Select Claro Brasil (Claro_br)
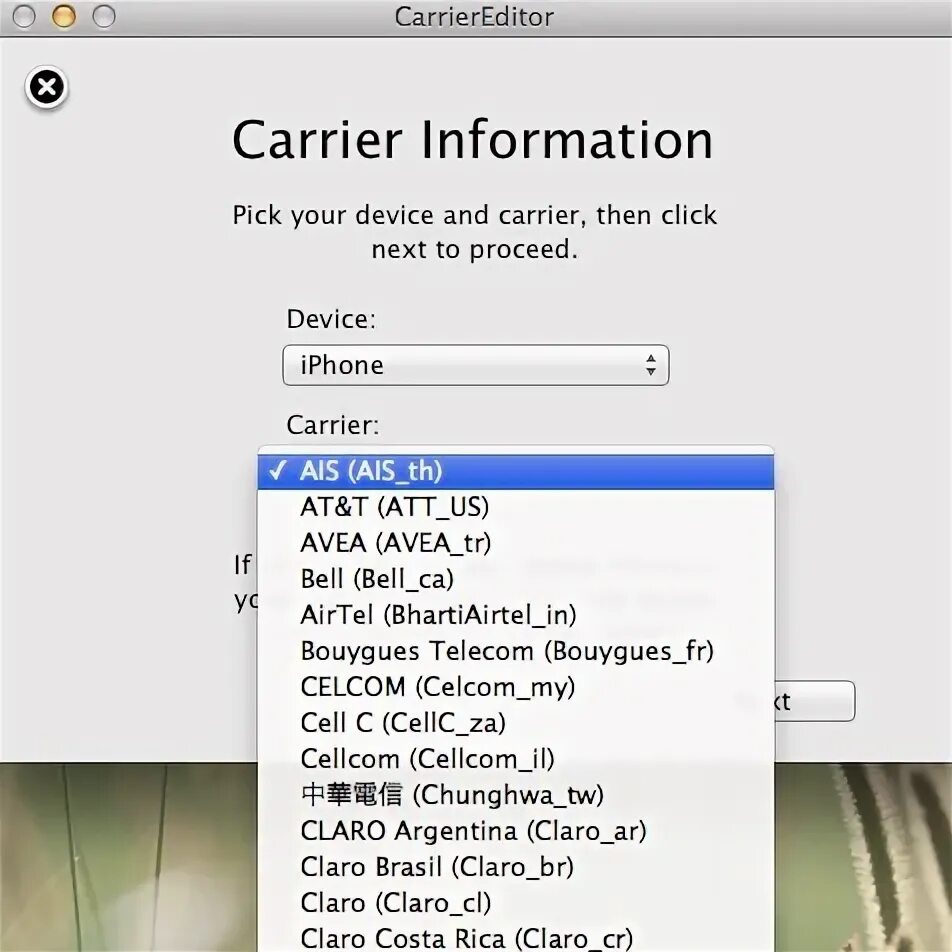Viewport: 952px width, 952px height. pyautogui.click(x=515, y=867)
